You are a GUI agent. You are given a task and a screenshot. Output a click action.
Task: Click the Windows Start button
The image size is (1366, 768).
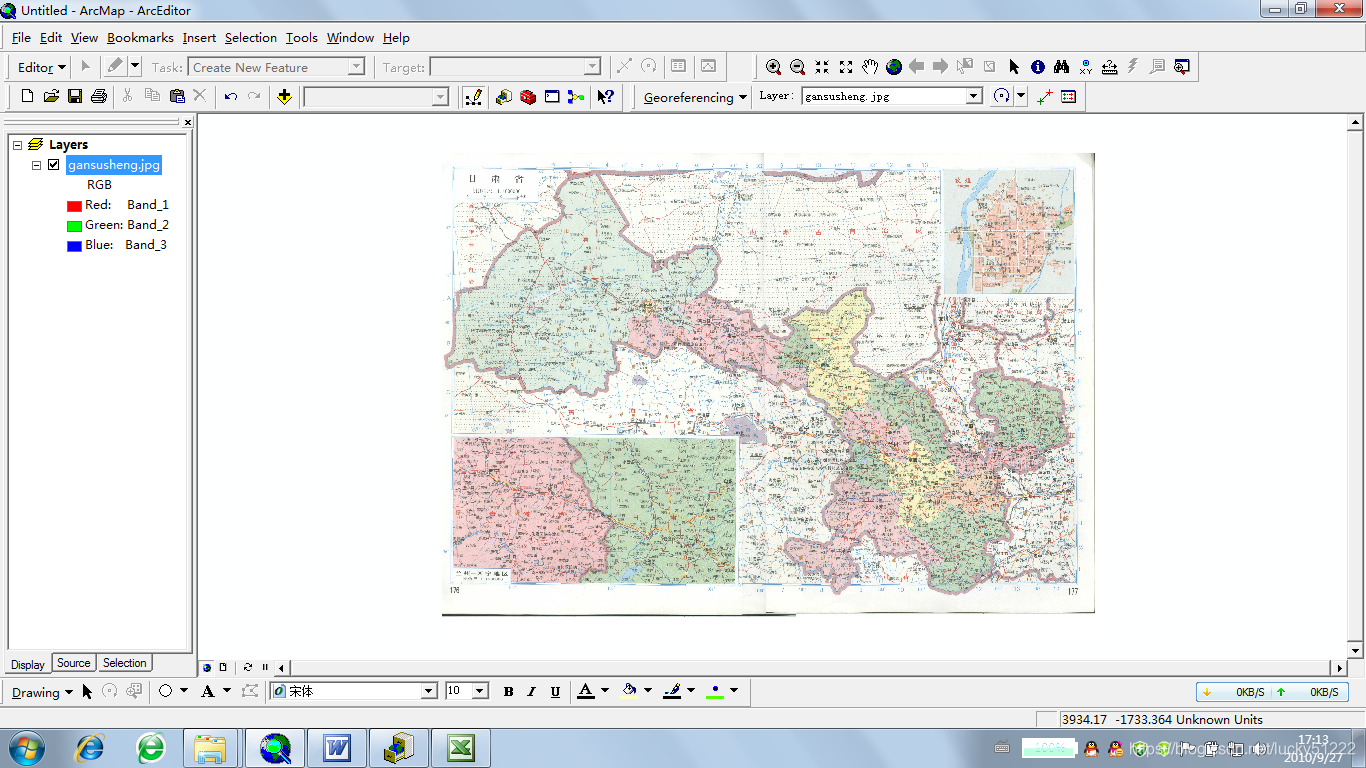click(25, 748)
